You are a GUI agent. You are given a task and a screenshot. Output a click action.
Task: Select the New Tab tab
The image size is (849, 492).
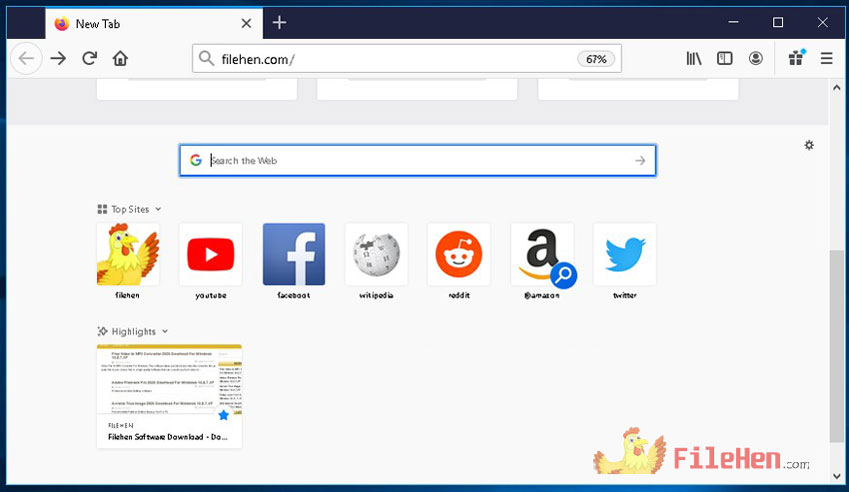(x=154, y=23)
